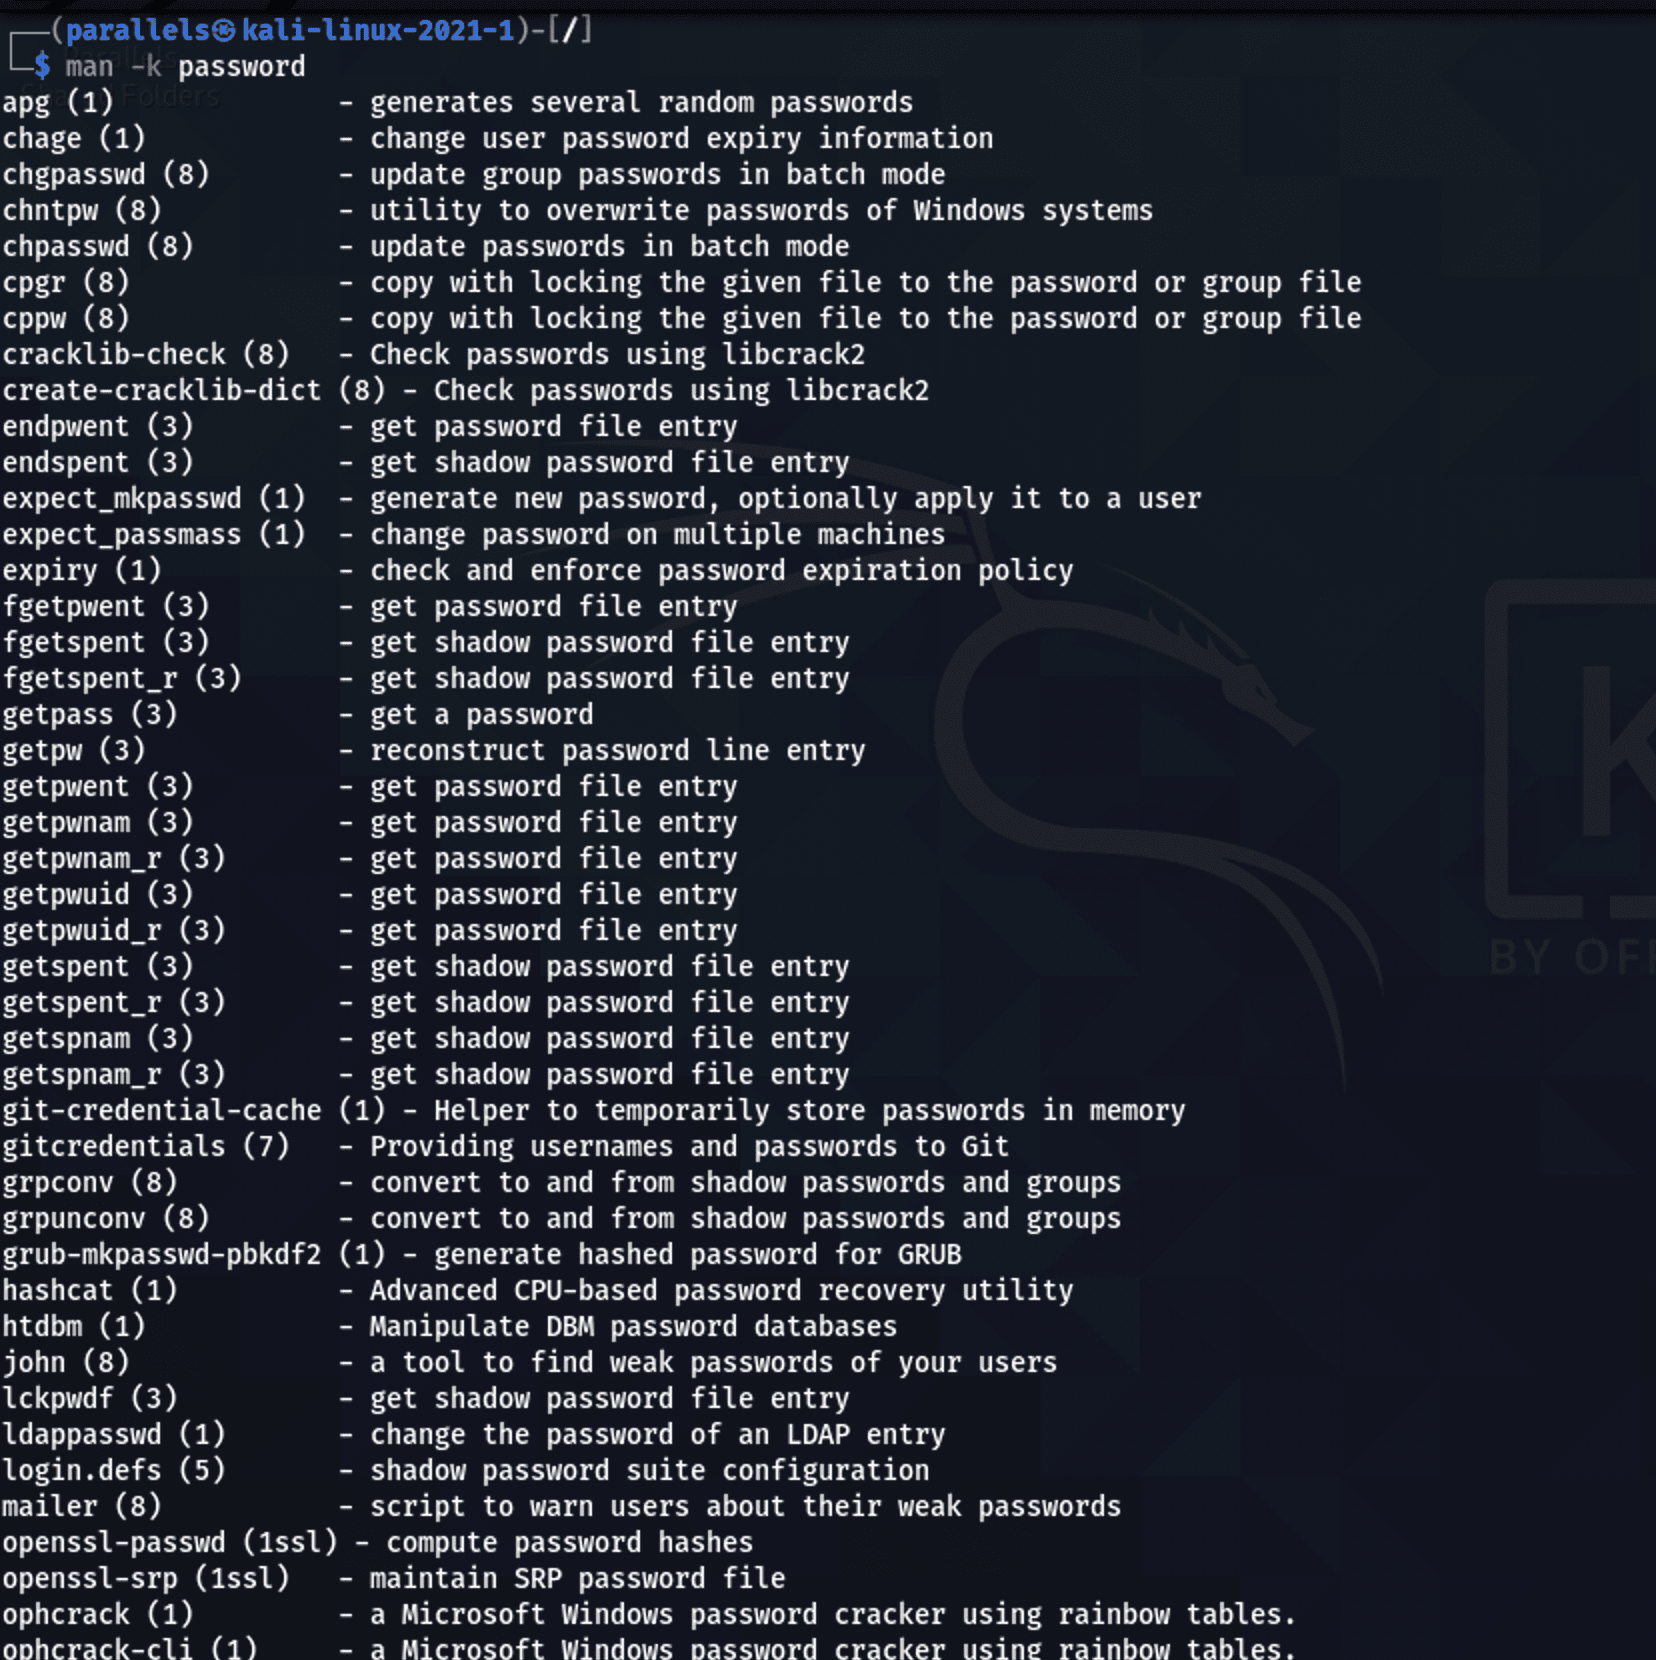1656x1660 pixels.
Task: Click the 'gitcredentials (7)' entry
Action: (146, 1147)
